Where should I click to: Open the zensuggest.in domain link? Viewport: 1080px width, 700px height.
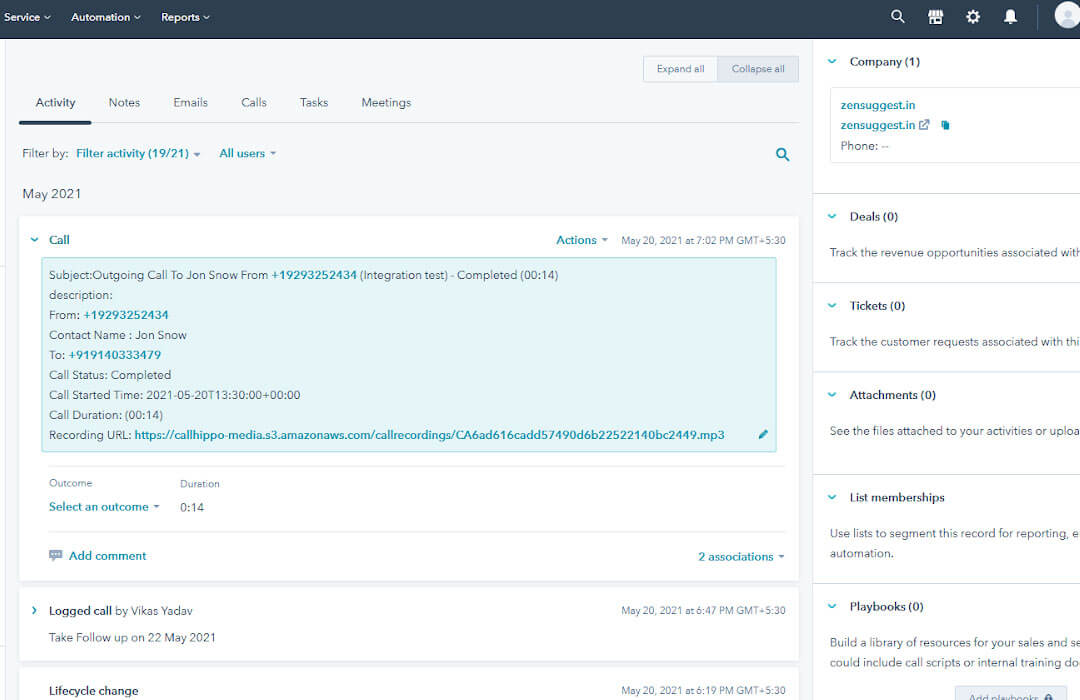pyautogui.click(x=878, y=125)
